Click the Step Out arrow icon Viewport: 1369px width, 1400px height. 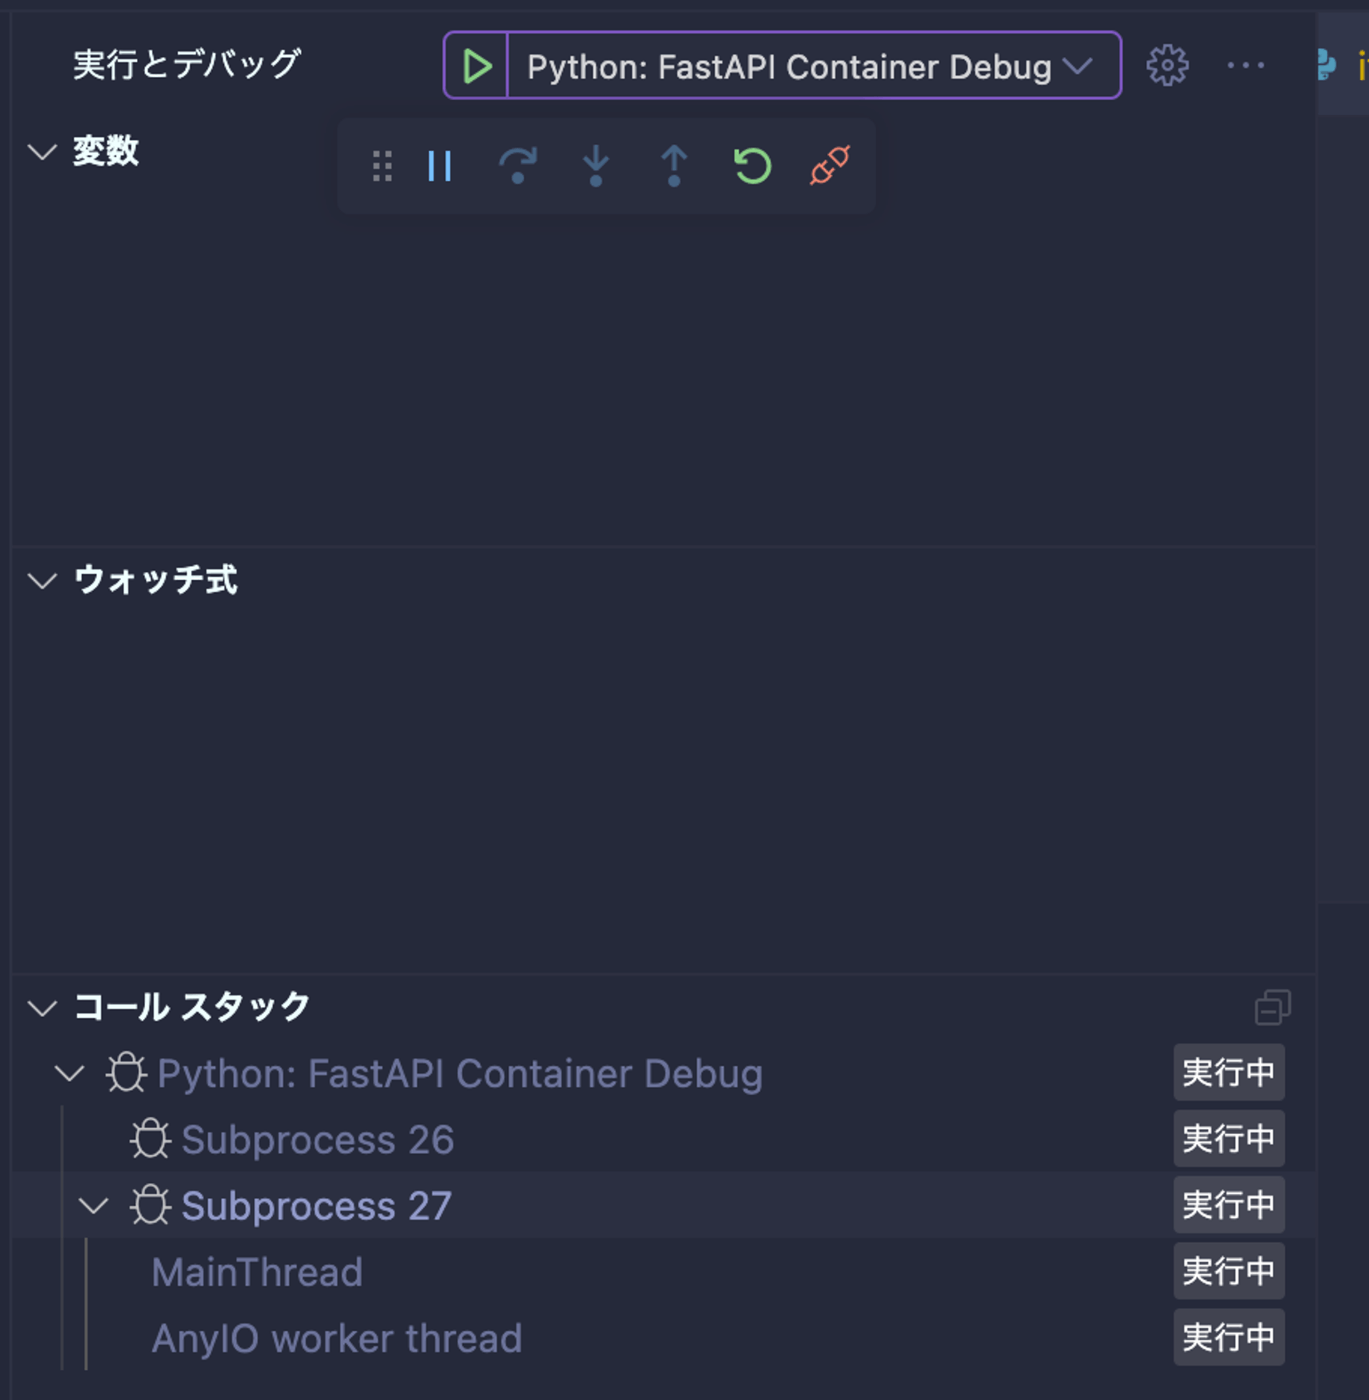coord(674,166)
